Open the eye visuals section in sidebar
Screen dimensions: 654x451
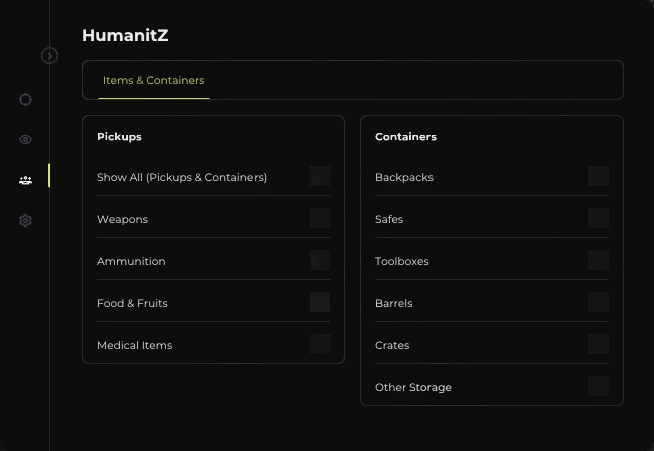[x=25, y=139]
